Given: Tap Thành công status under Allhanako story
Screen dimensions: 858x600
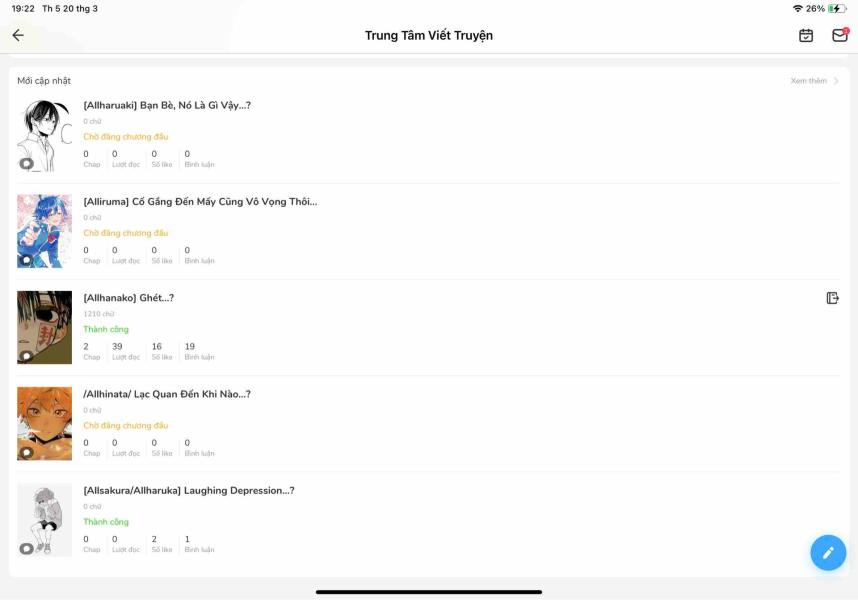Looking at the screenshot, I should (106, 329).
